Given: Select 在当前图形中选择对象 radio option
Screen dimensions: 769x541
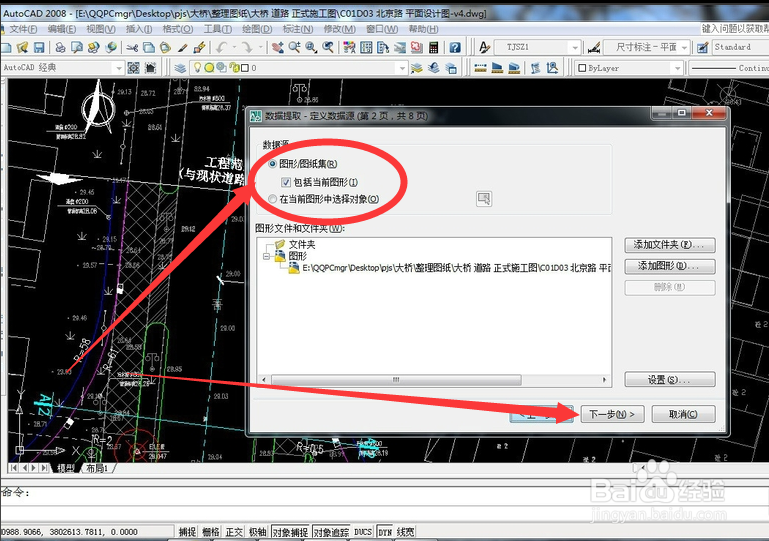Looking at the screenshot, I should coord(273,199).
